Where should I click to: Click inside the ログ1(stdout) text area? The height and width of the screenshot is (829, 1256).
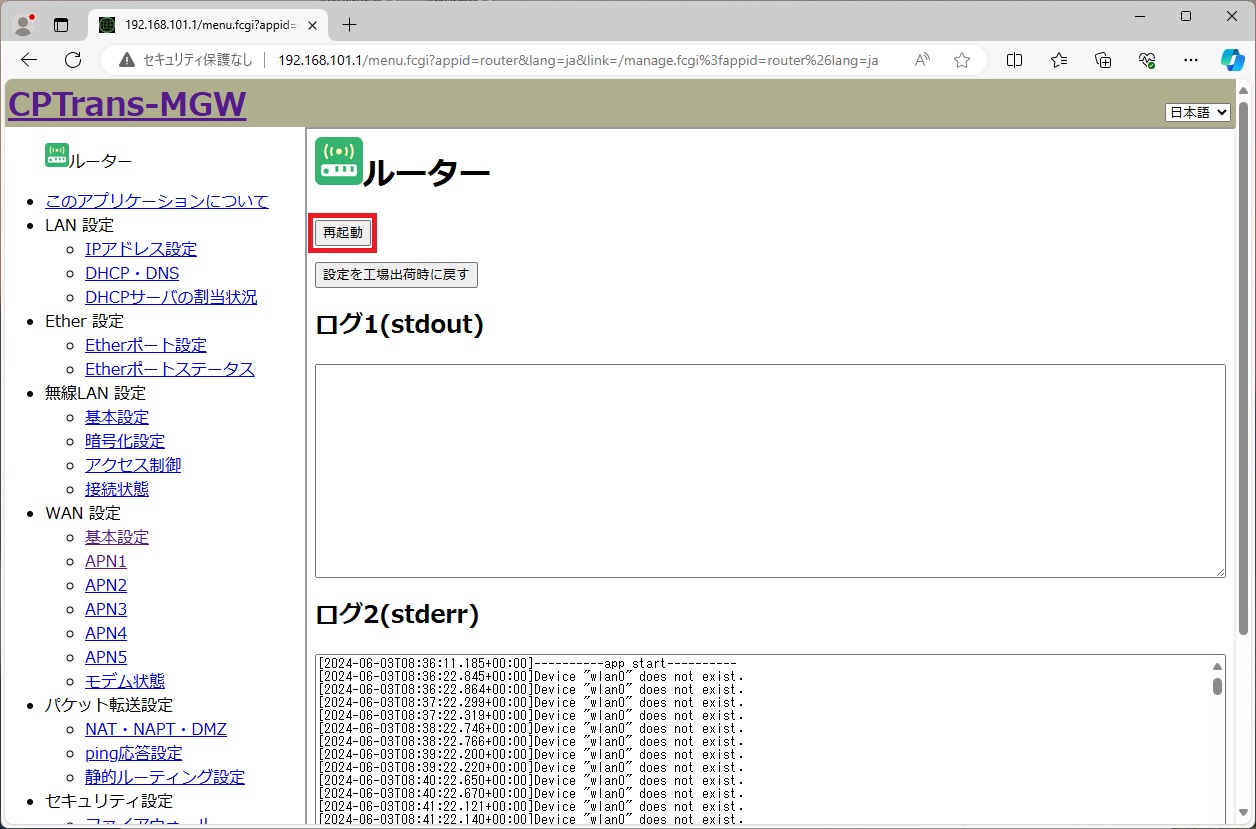pyautogui.click(x=769, y=470)
